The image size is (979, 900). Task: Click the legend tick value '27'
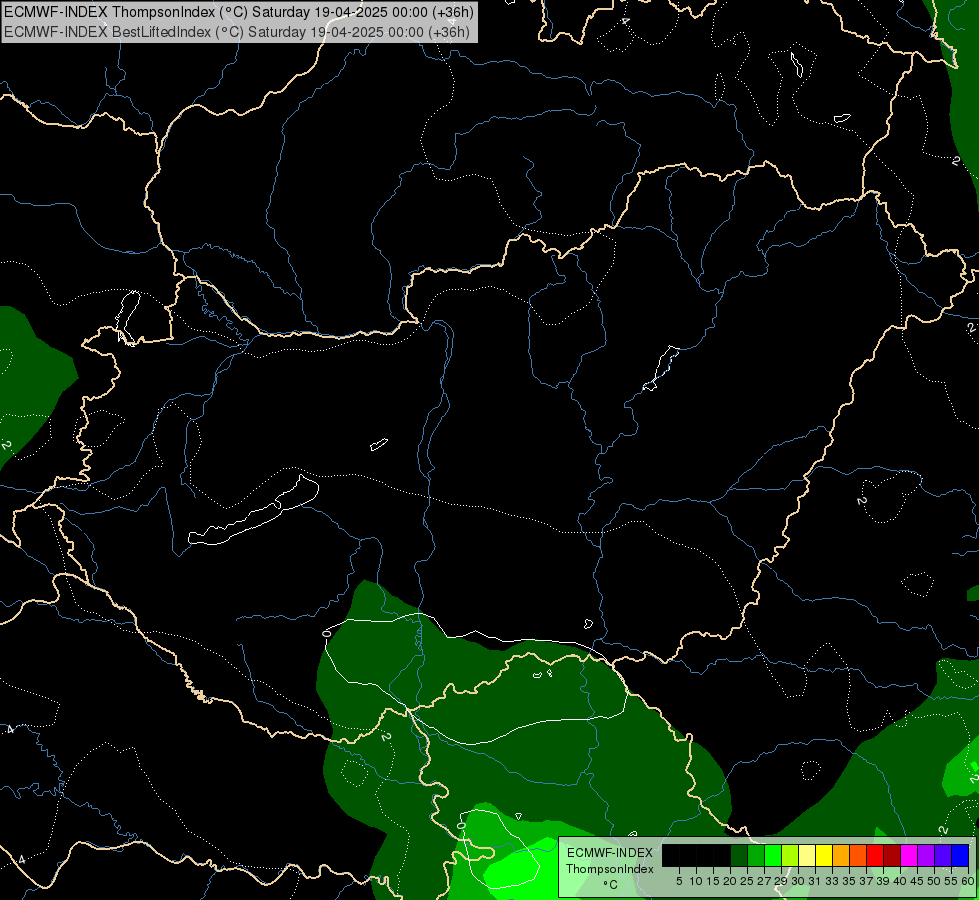click(x=764, y=881)
